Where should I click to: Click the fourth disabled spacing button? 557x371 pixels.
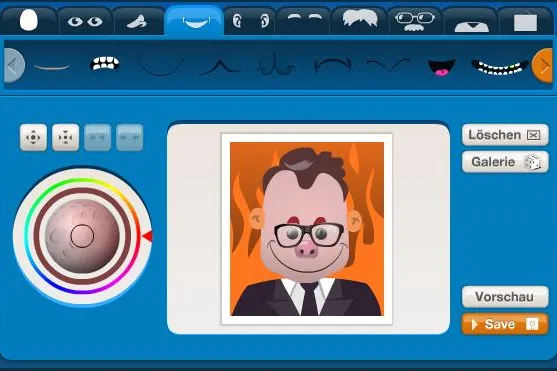129,138
